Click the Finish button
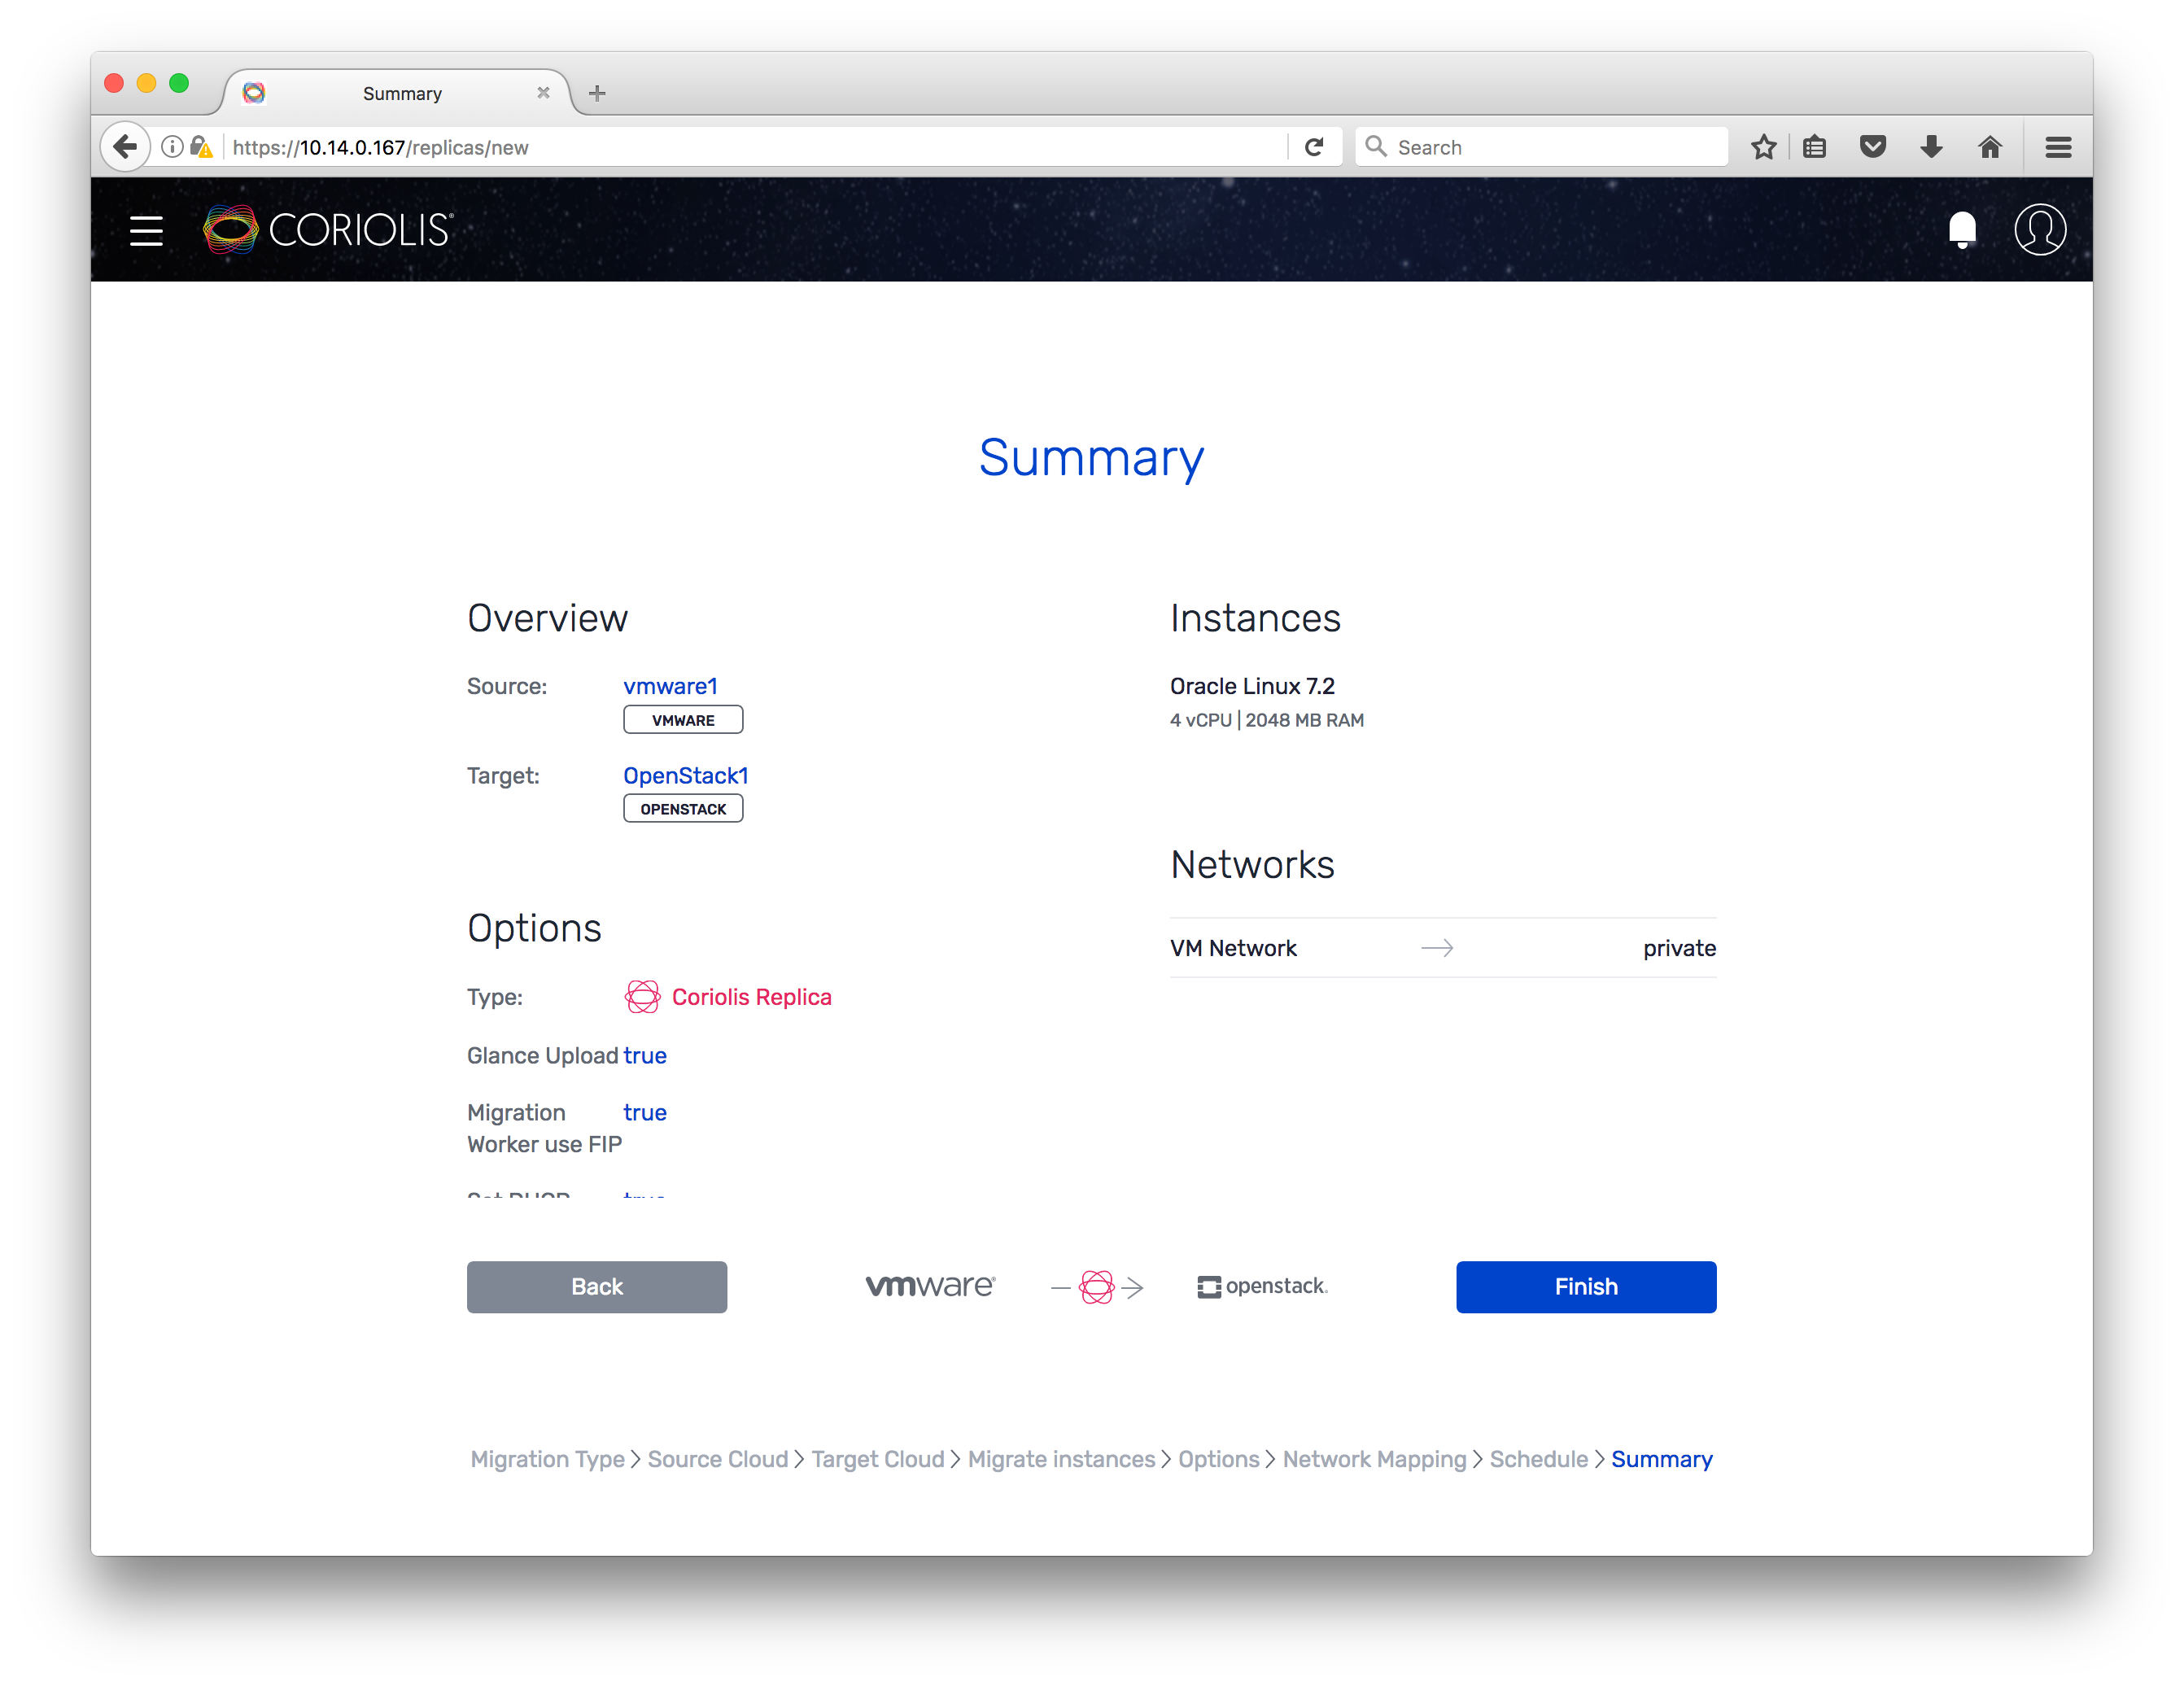The image size is (2184, 1686). [x=1585, y=1286]
